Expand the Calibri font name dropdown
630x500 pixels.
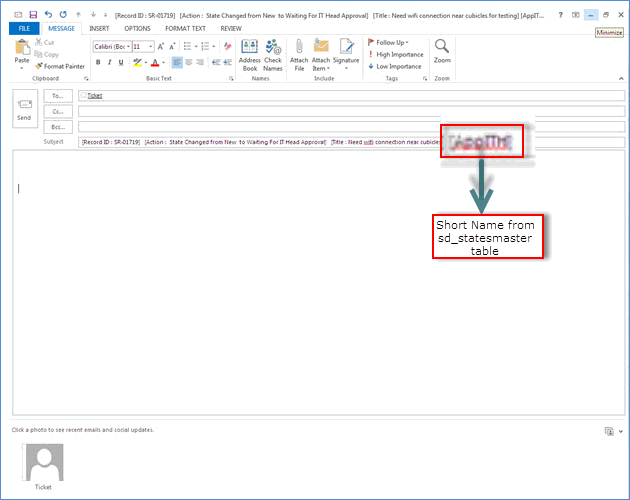[128, 47]
